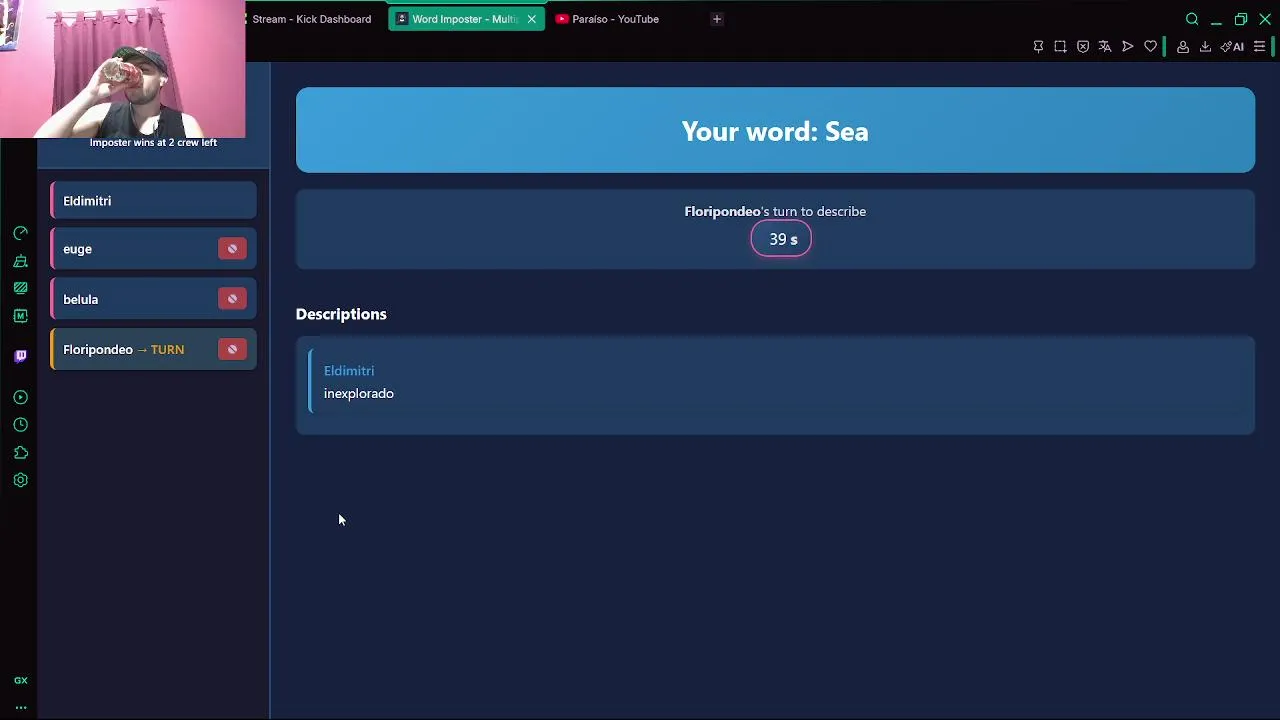Image resolution: width=1280 pixels, height=720 pixels.
Task: Click the red button beside euge
Action: tap(232, 249)
